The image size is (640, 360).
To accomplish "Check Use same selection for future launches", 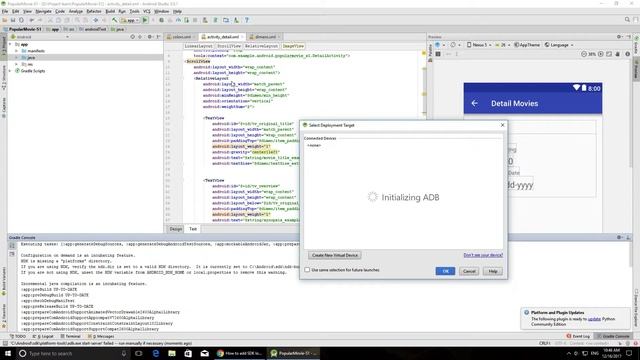I will (307, 270).
